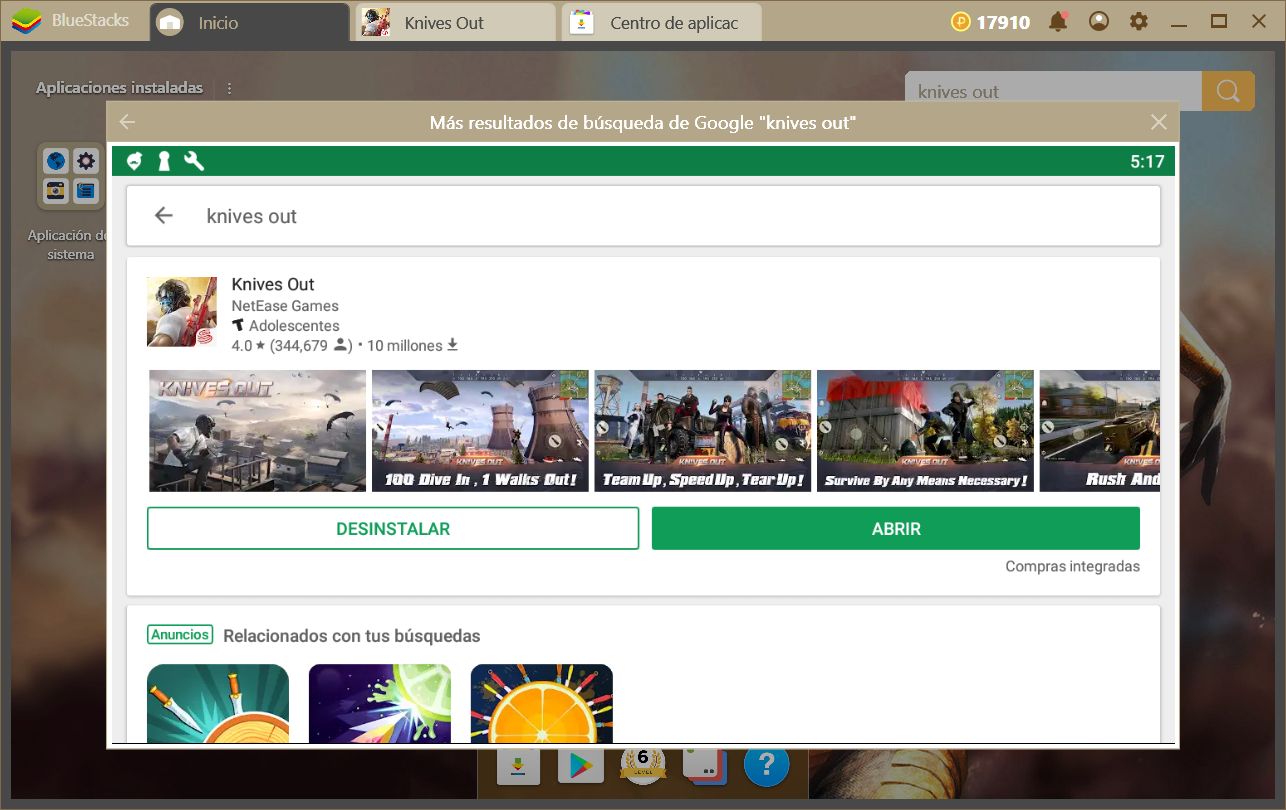The width and height of the screenshot is (1286, 810).
Task: Open the Aplicación de sistema folder
Action: (71, 176)
